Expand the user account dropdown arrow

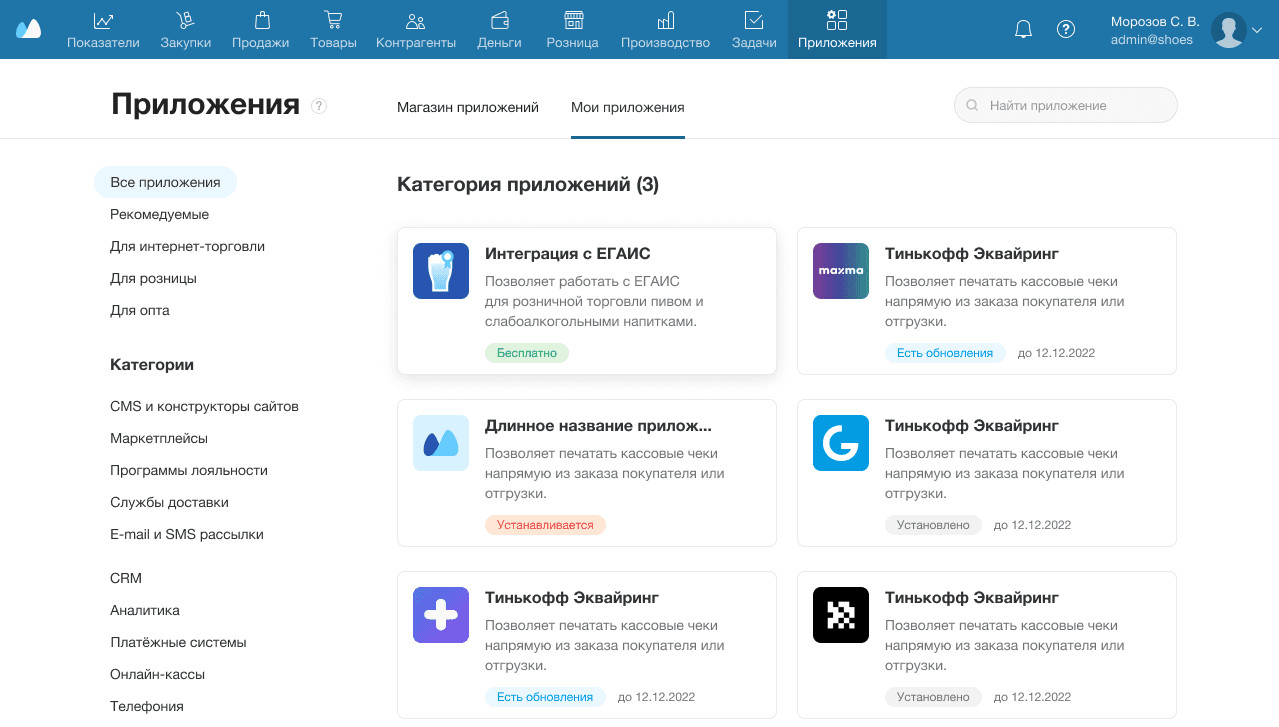(1257, 30)
